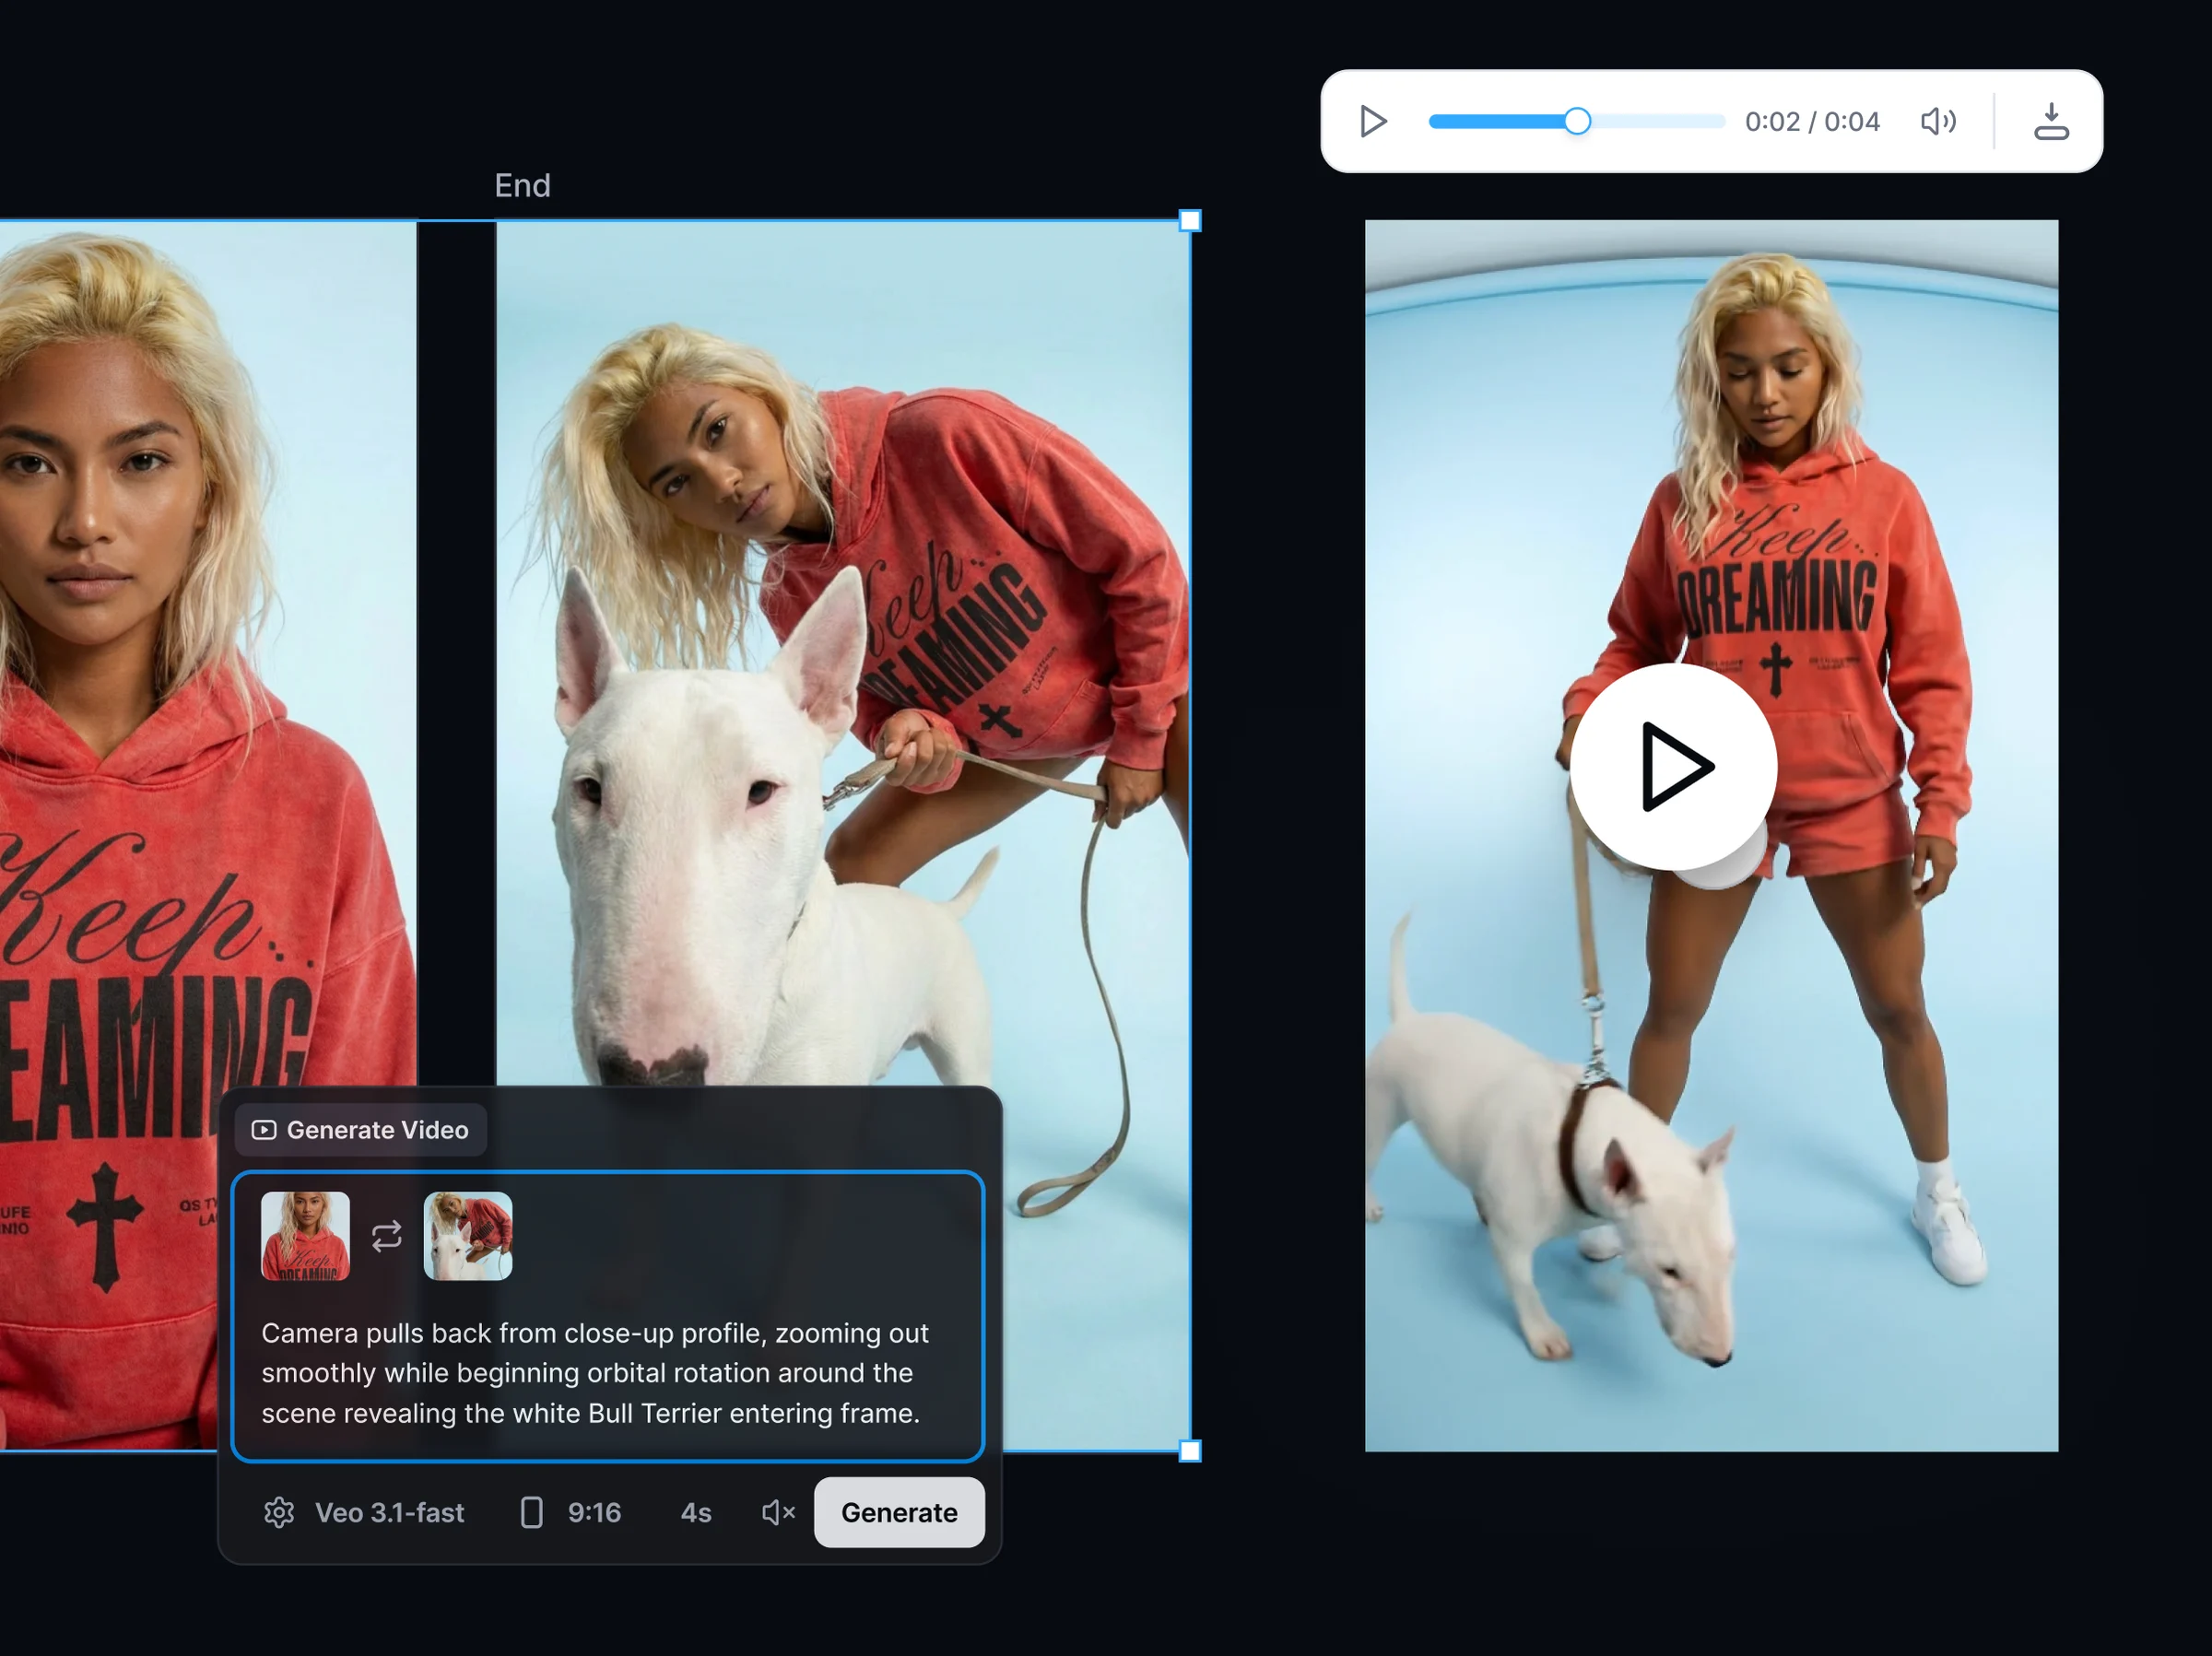Click the End frame label

[522, 185]
